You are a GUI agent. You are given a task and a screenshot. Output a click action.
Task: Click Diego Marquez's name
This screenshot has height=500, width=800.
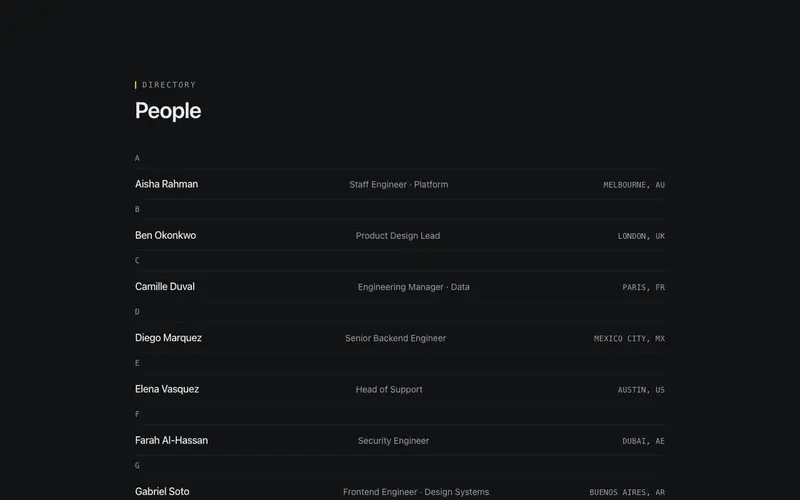[x=168, y=338]
